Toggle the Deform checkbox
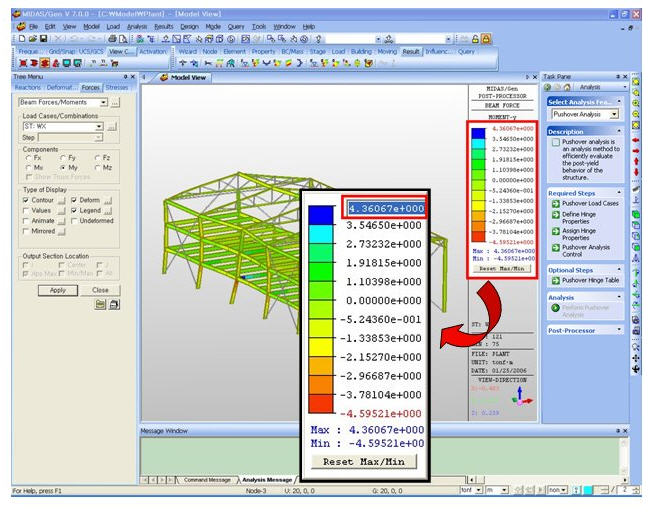 [x=74, y=200]
